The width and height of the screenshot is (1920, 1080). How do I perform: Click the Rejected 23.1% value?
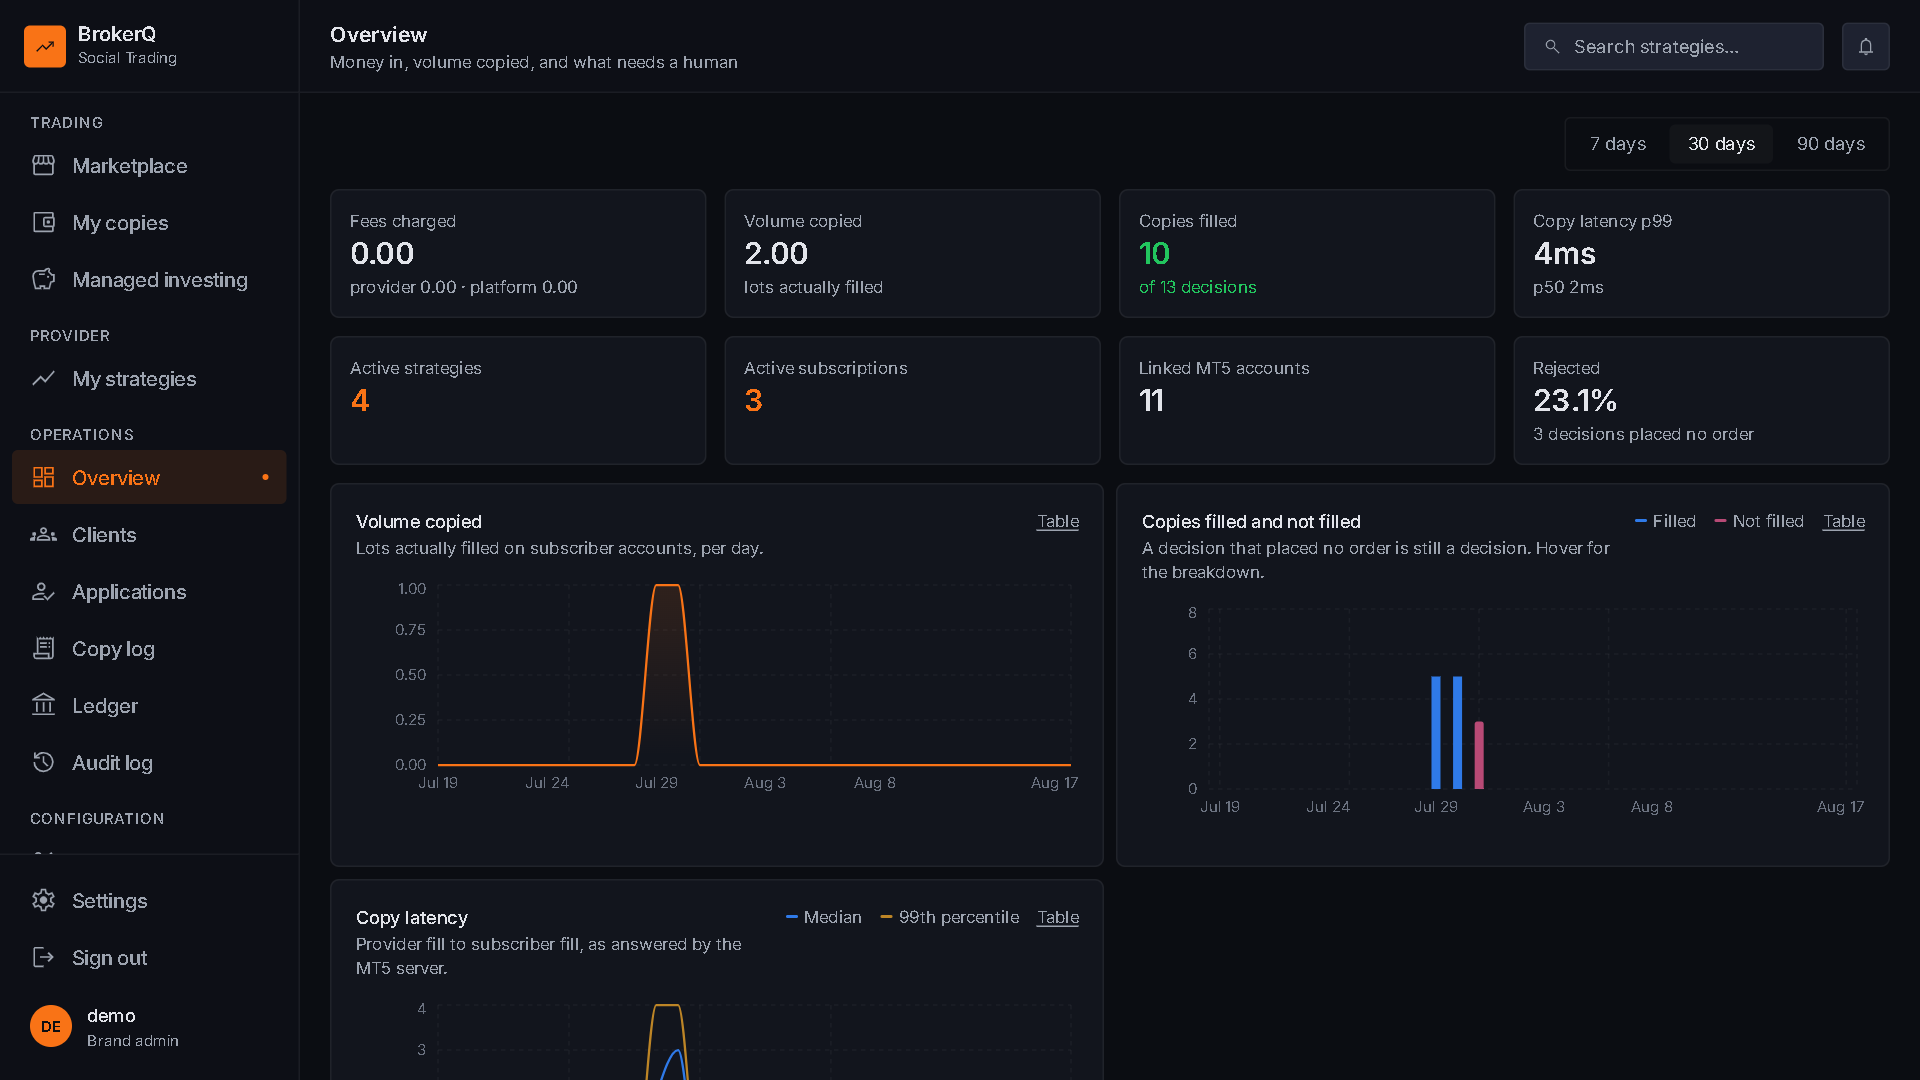click(1575, 400)
